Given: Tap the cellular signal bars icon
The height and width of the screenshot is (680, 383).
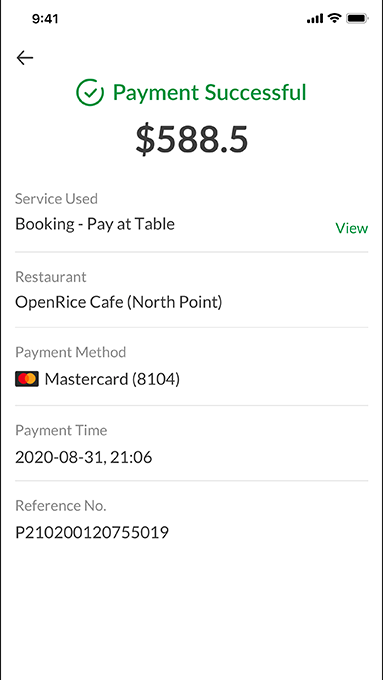Looking at the screenshot, I should (315, 19).
